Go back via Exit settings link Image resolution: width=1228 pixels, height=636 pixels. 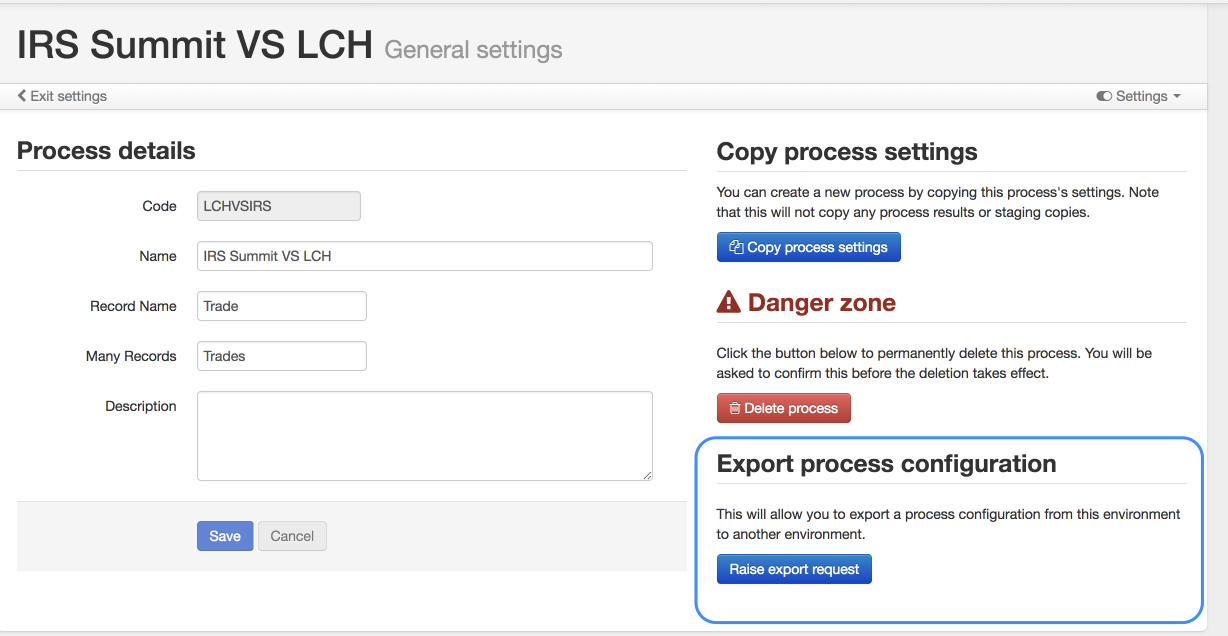pos(62,96)
